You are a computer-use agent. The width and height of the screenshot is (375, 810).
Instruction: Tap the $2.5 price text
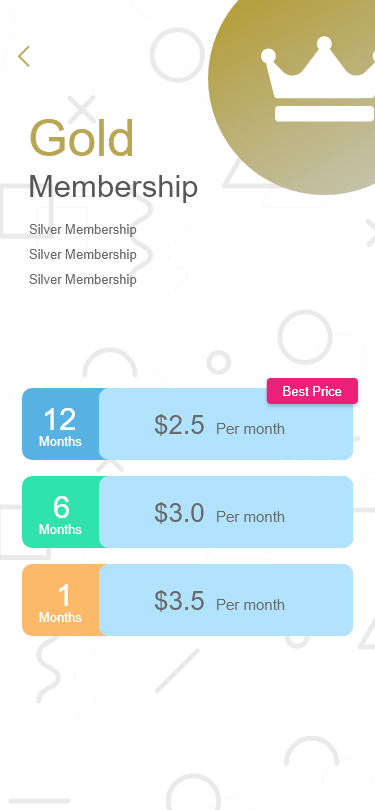point(179,425)
